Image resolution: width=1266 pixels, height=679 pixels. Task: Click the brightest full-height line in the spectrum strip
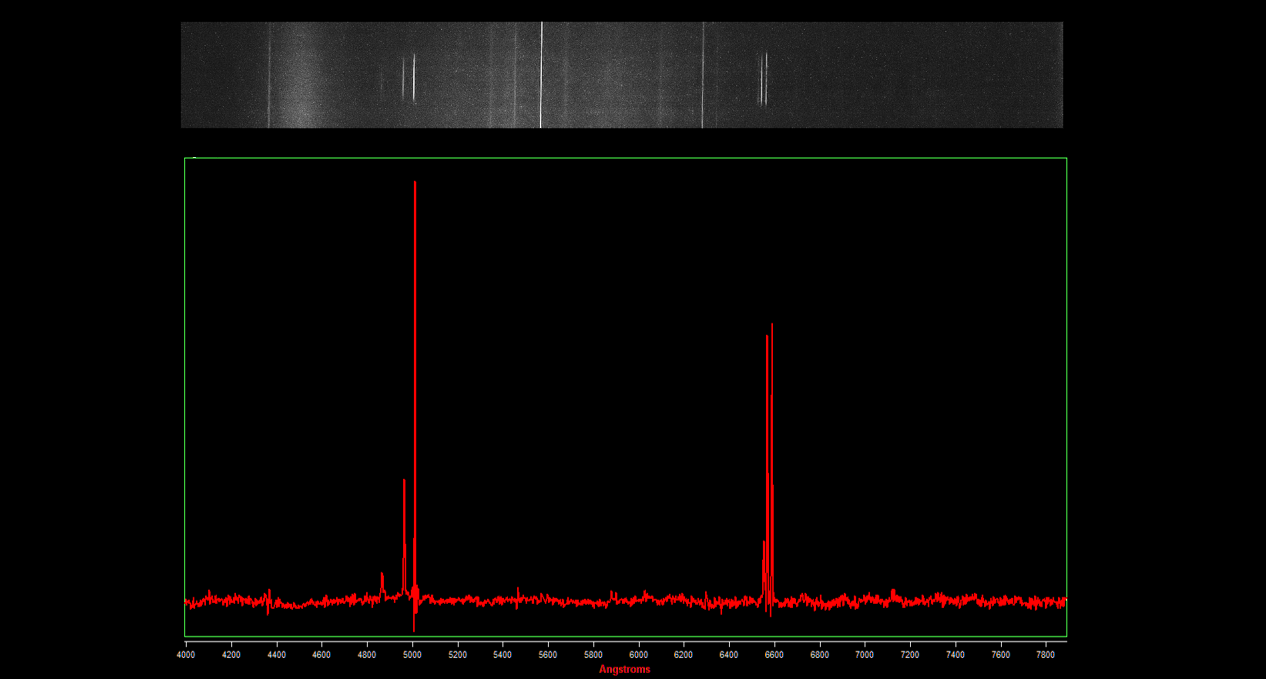(541, 75)
